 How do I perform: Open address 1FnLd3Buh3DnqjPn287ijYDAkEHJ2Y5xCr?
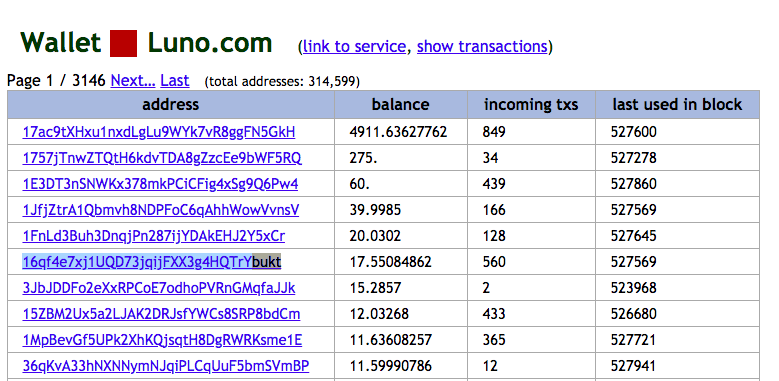click(154, 236)
